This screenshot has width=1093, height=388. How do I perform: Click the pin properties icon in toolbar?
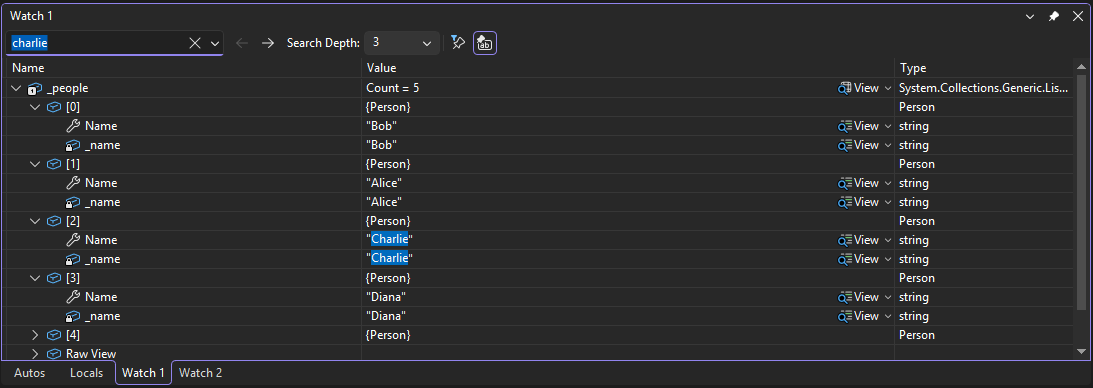pyautogui.click(x=457, y=43)
